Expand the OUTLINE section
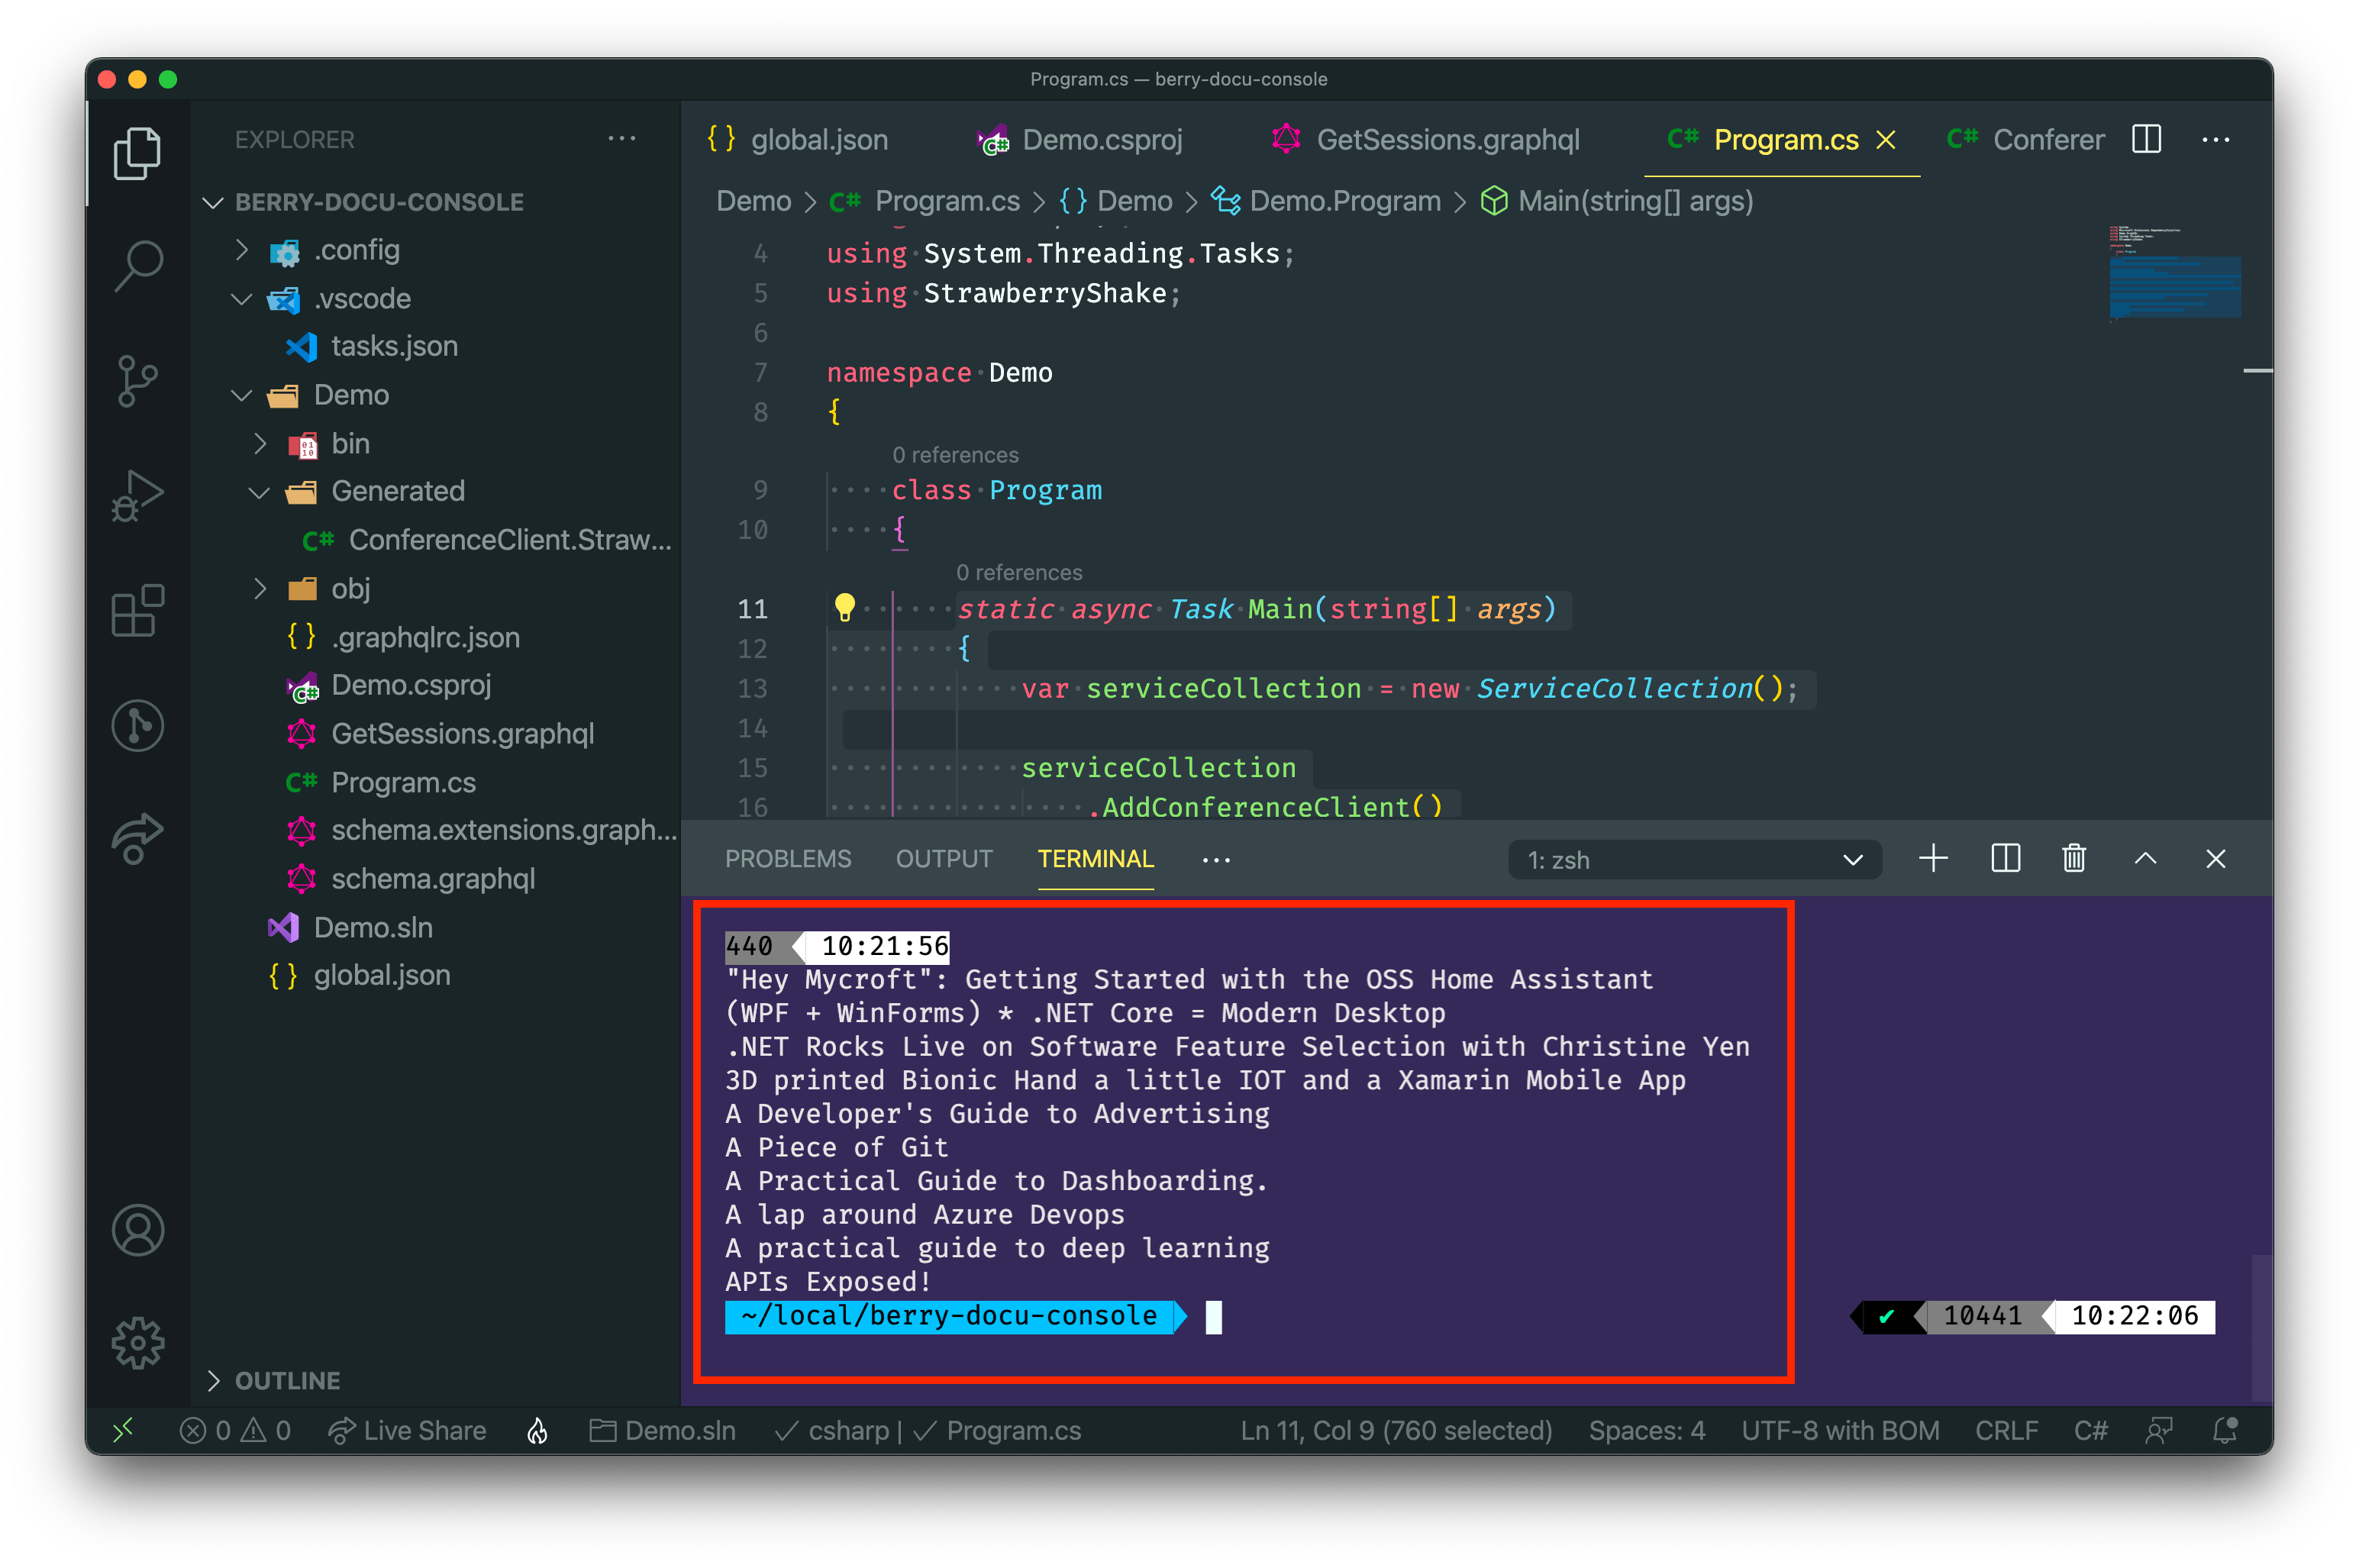The width and height of the screenshot is (2359, 1568). pos(287,1381)
